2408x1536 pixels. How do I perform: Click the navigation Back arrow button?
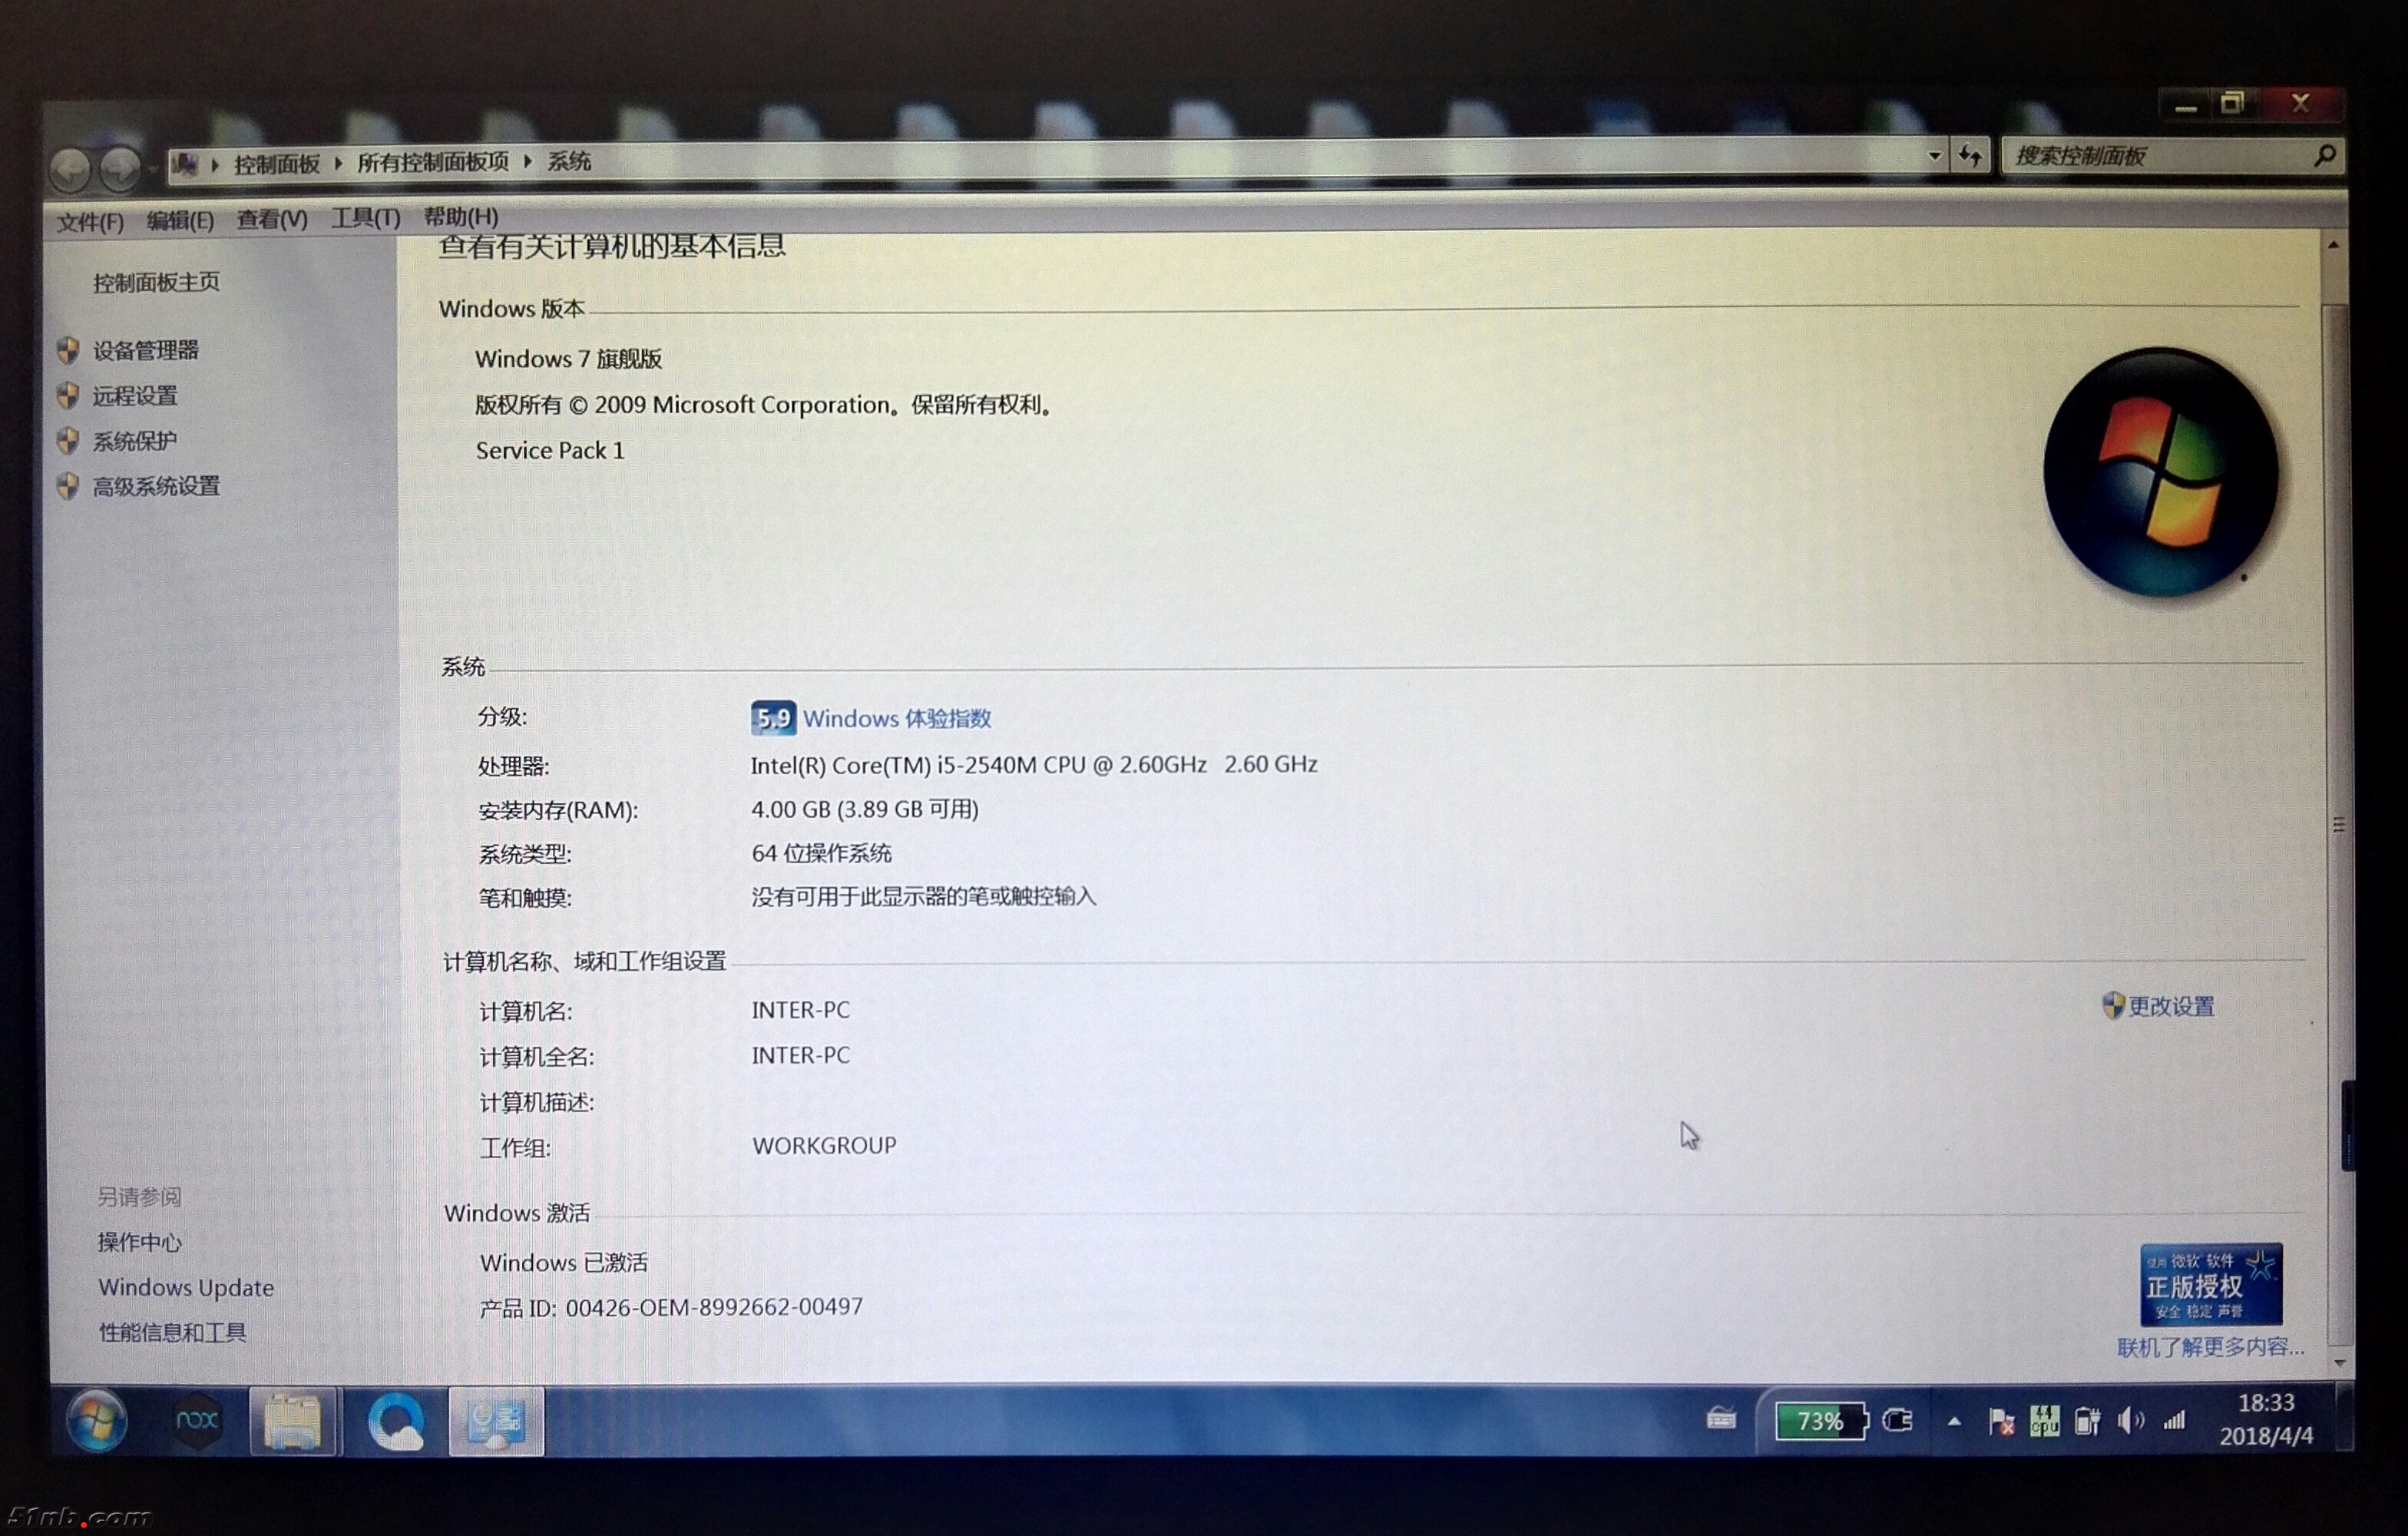click(71, 169)
